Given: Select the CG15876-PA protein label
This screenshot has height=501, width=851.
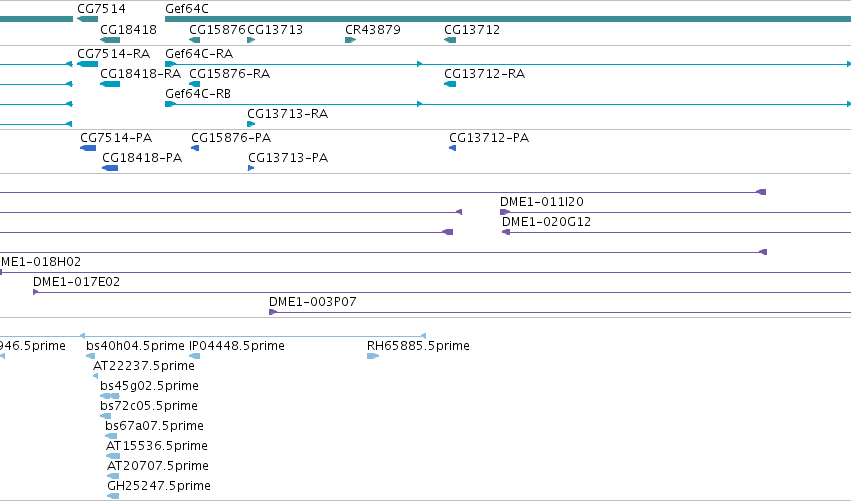Looking at the screenshot, I should pos(231,137).
